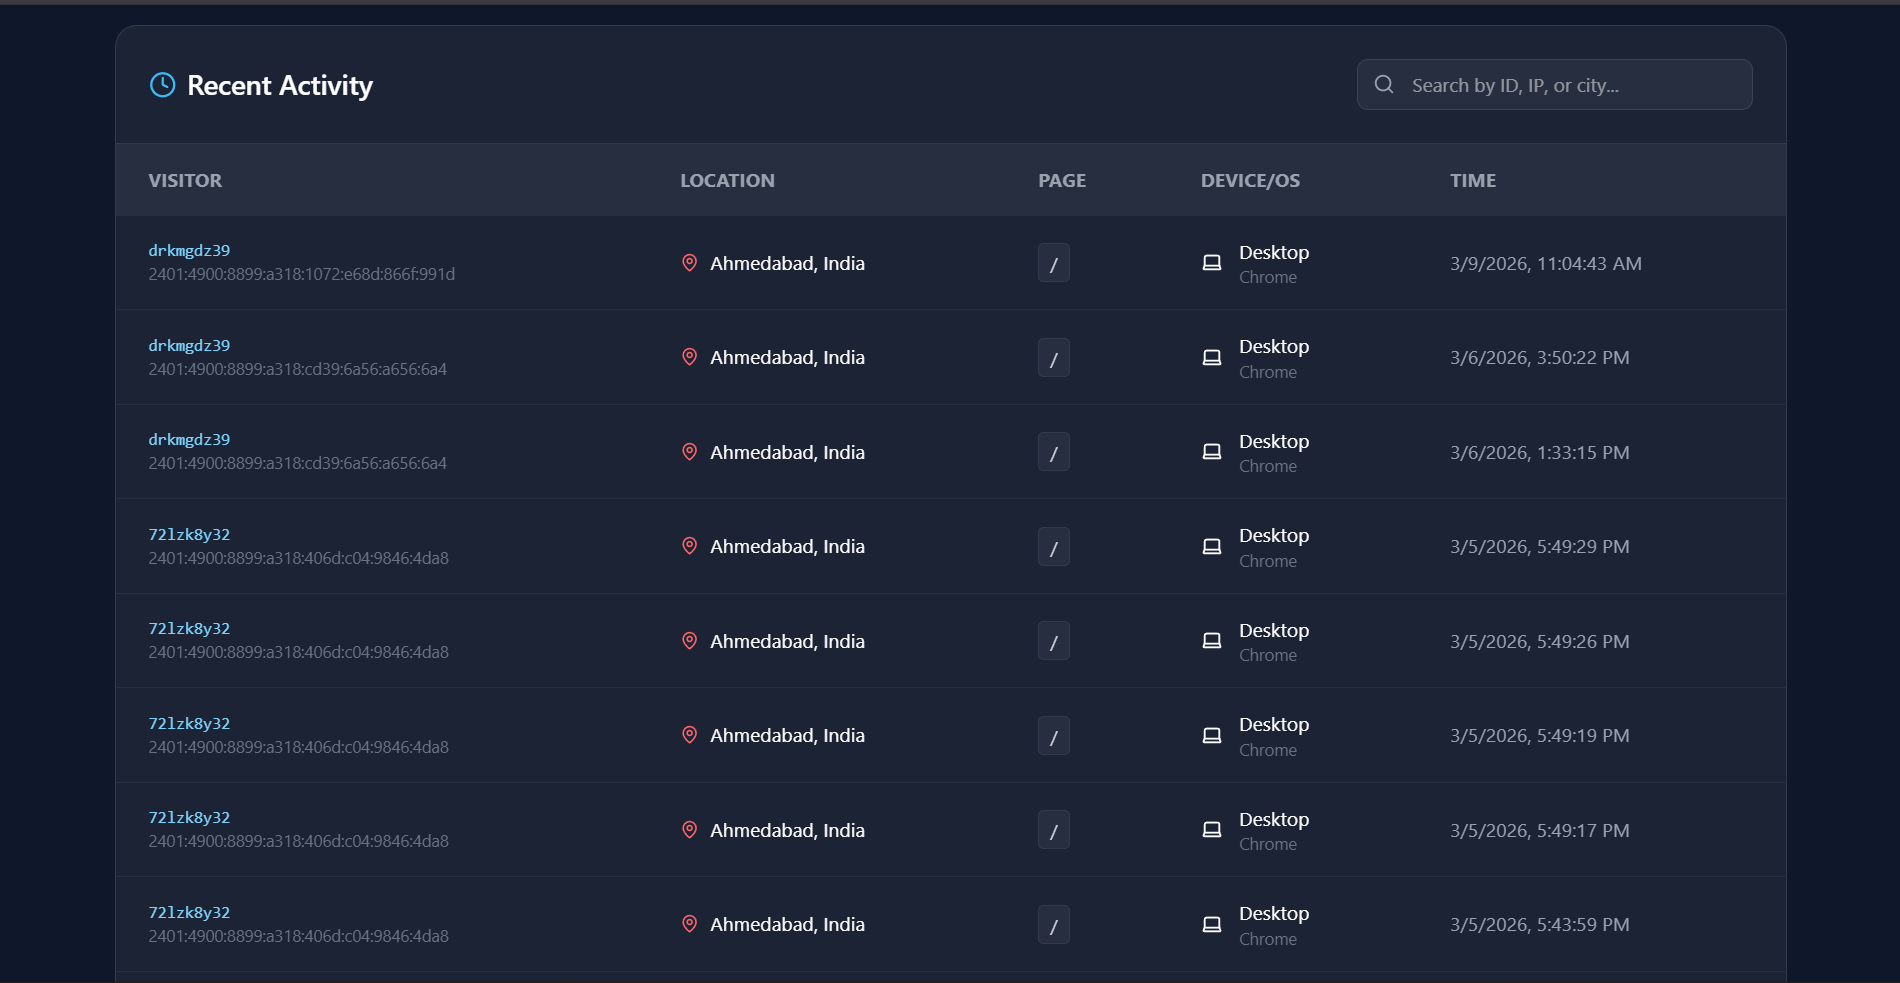Click the VISITOR column header
The height and width of the screenshot is (983, 1900).
coord(185,180)
